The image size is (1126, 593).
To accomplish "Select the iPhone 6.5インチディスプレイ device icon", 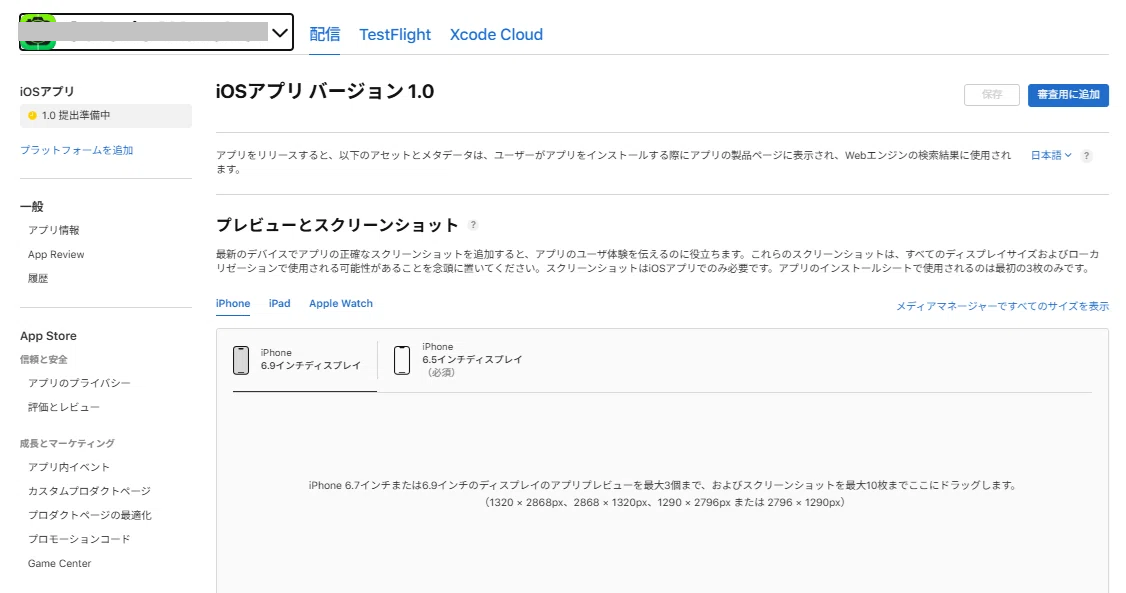I will coord(402,360).
